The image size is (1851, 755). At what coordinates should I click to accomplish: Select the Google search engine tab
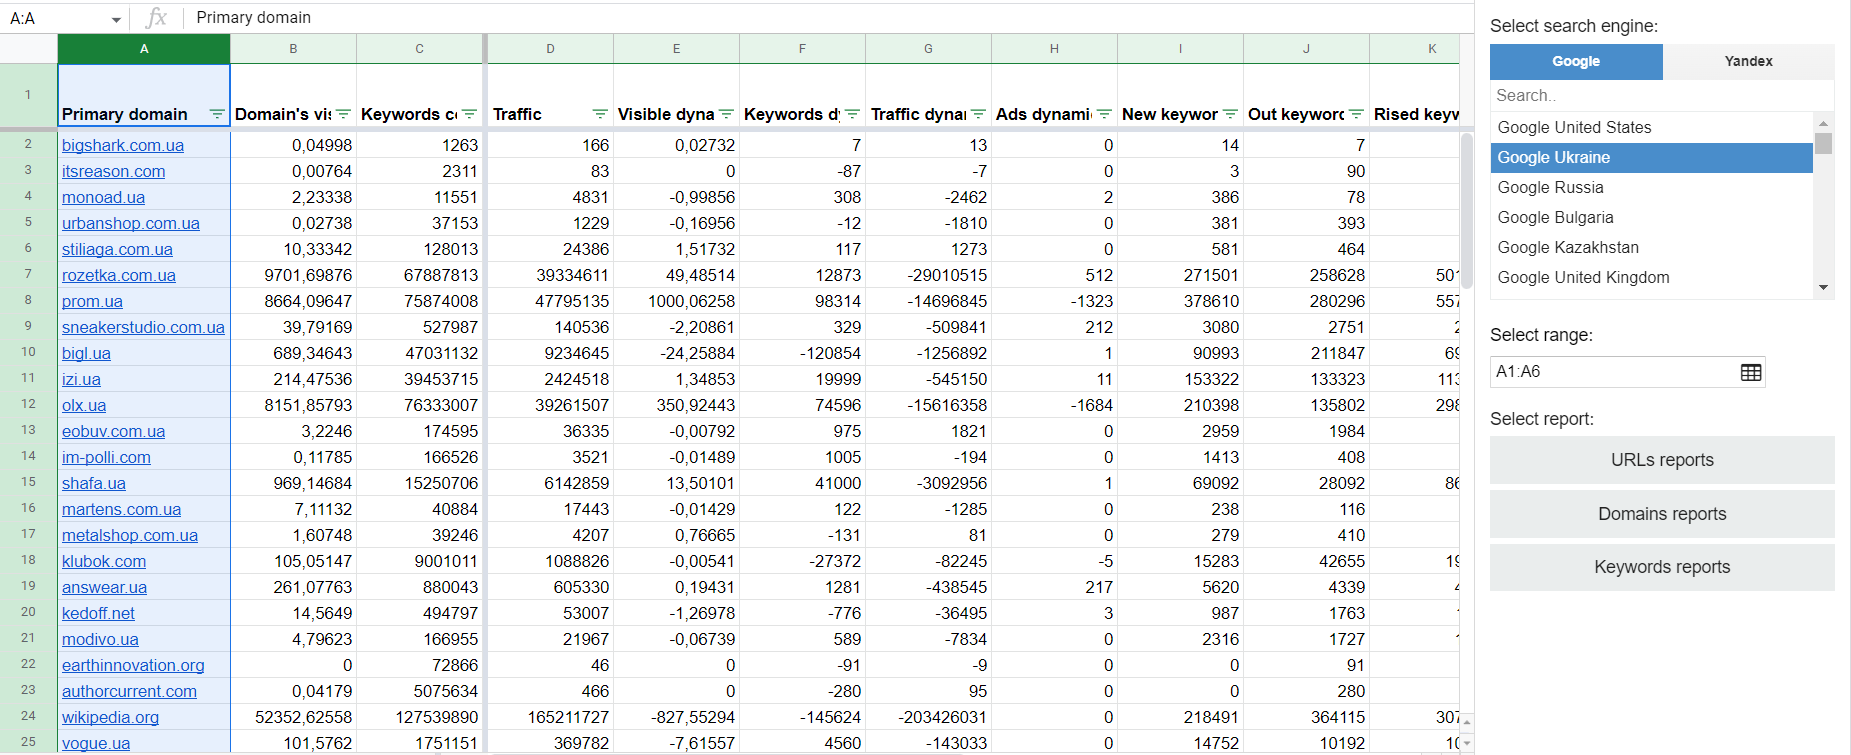point(1575,61)
